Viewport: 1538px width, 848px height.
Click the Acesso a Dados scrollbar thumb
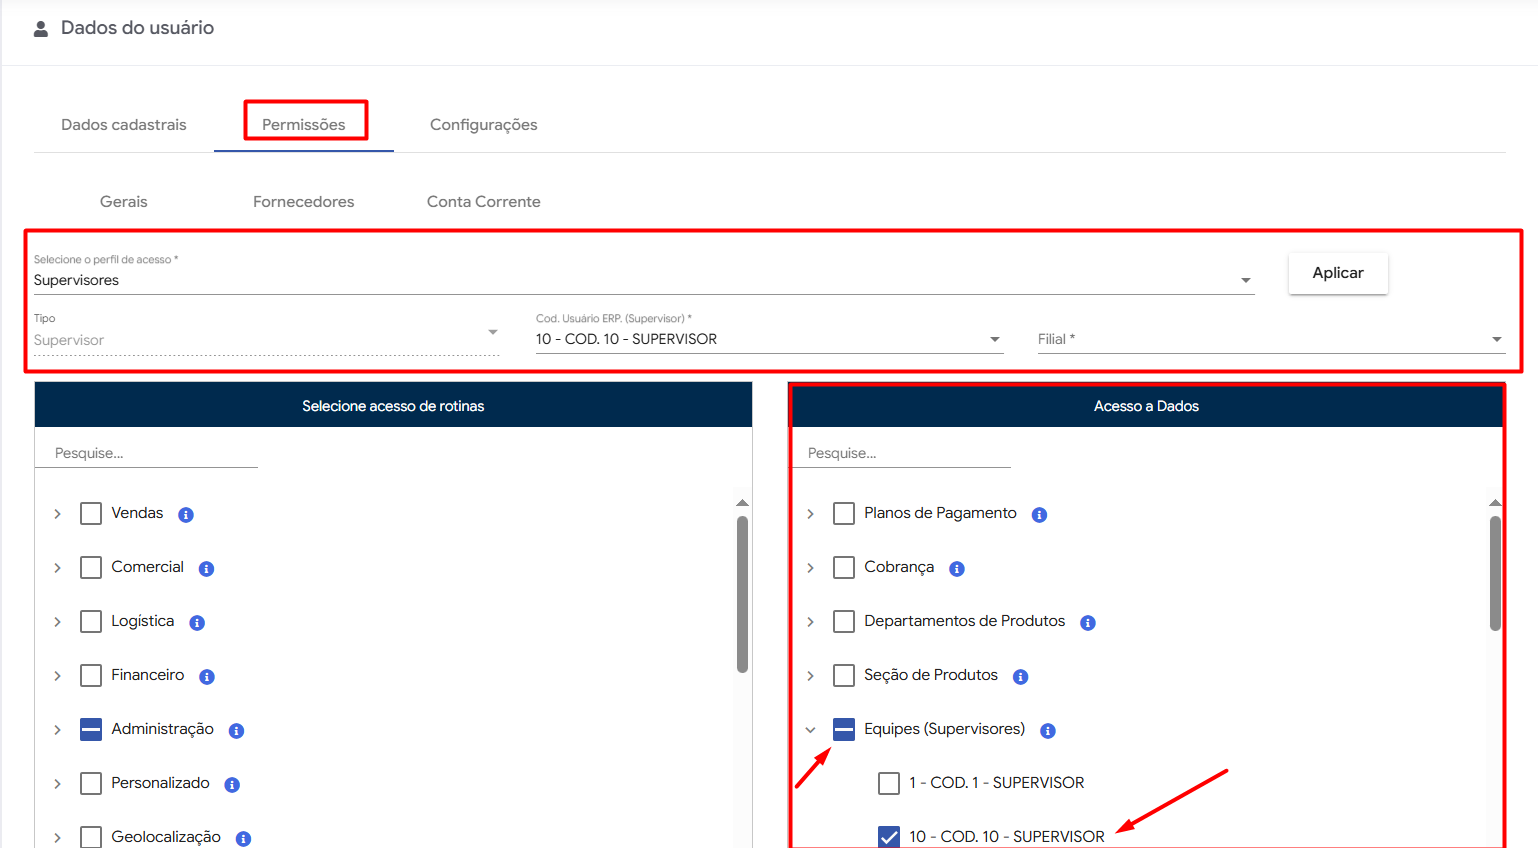[1495, 573]
